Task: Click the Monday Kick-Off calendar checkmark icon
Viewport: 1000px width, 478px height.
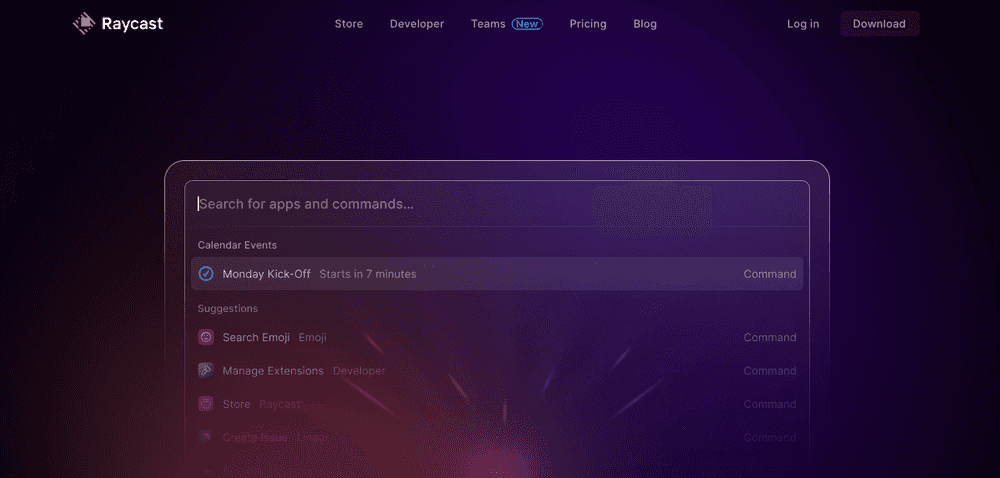Action: pyautogui.click(x=206, y=274)
